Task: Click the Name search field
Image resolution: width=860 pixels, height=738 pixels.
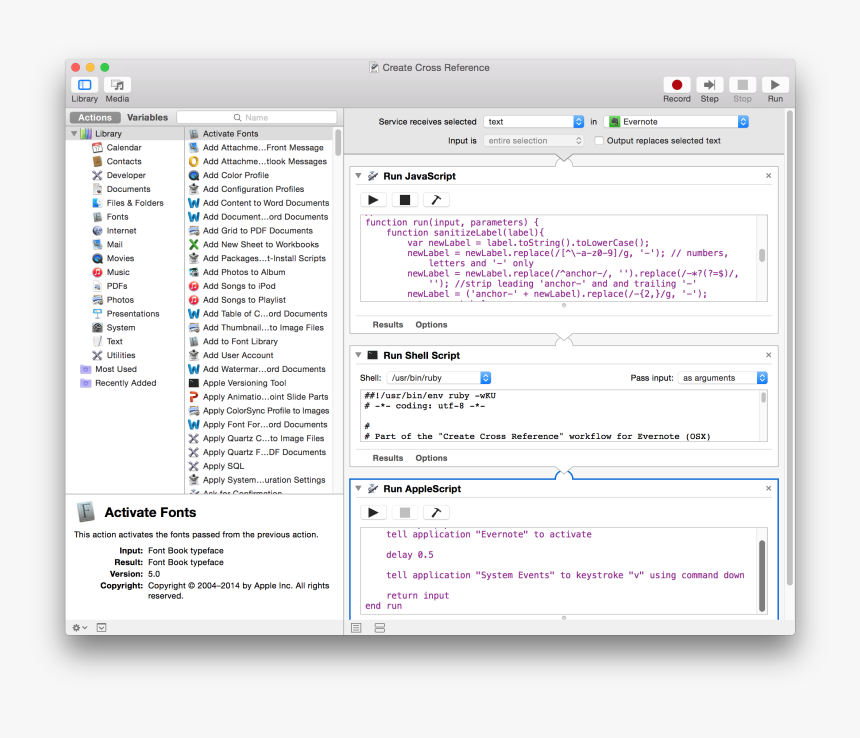Action: pos(257,117)
